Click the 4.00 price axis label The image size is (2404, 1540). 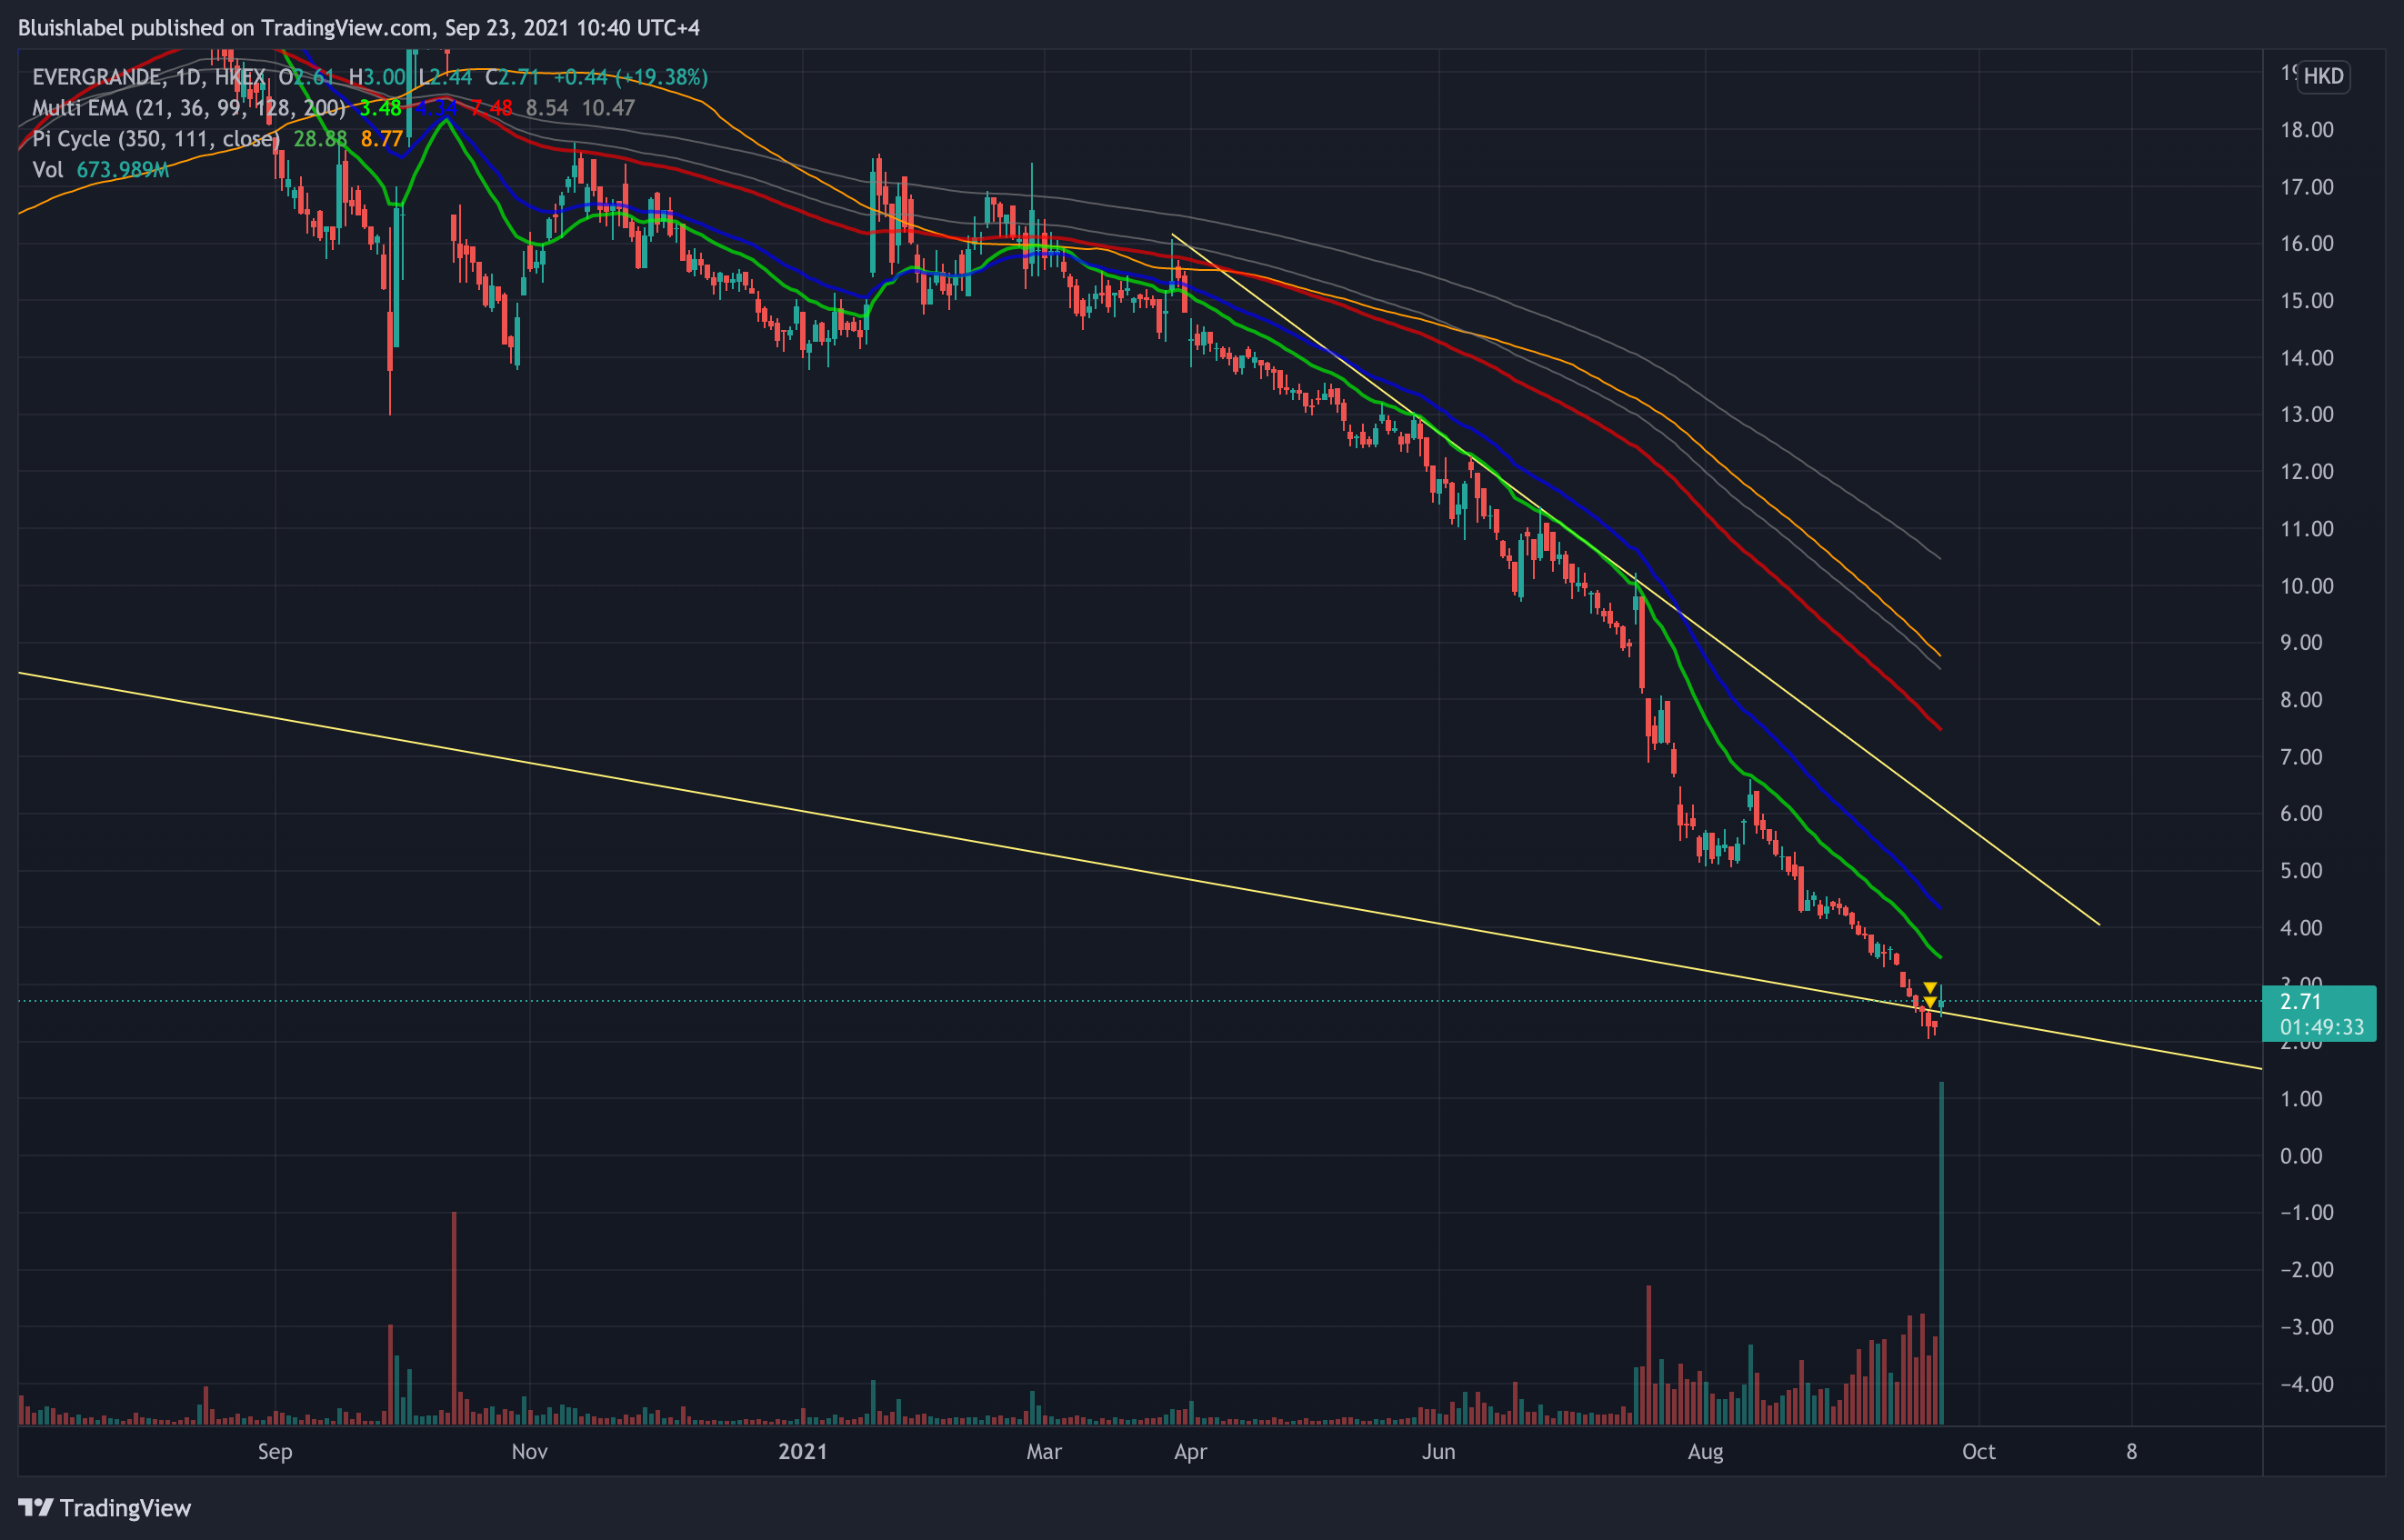(2301, 928)
